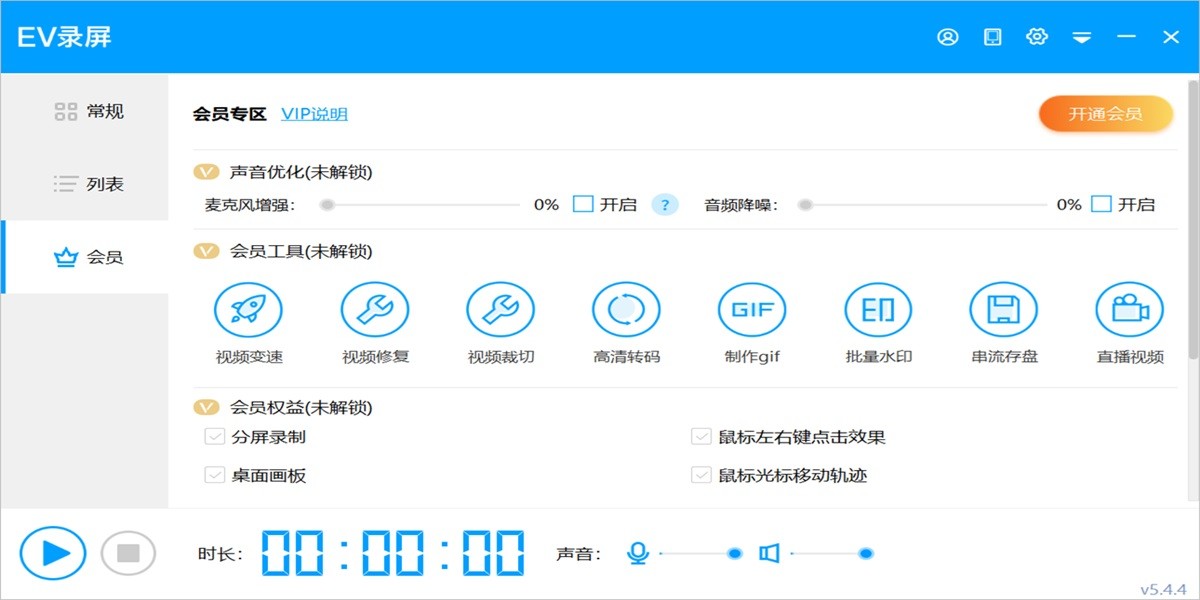Open the VIP说明 link

click(x=313, y=113)
